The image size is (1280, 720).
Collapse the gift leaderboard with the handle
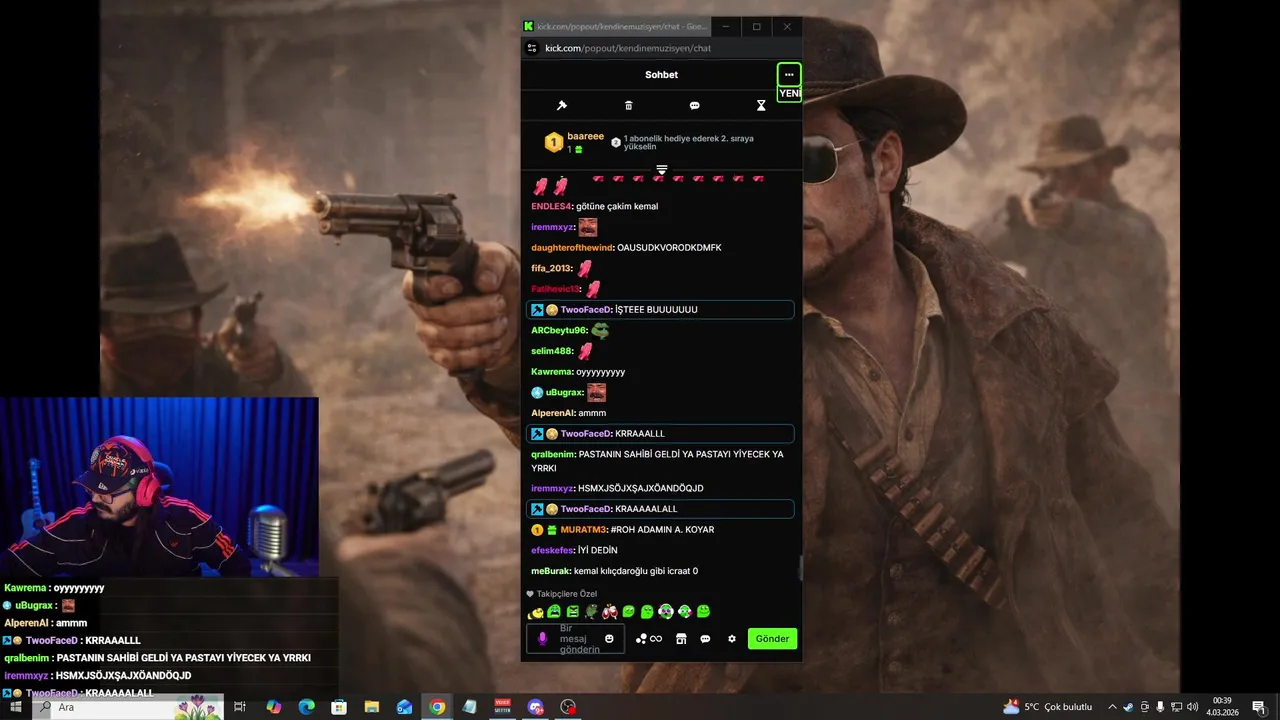(x=661, y=169)
